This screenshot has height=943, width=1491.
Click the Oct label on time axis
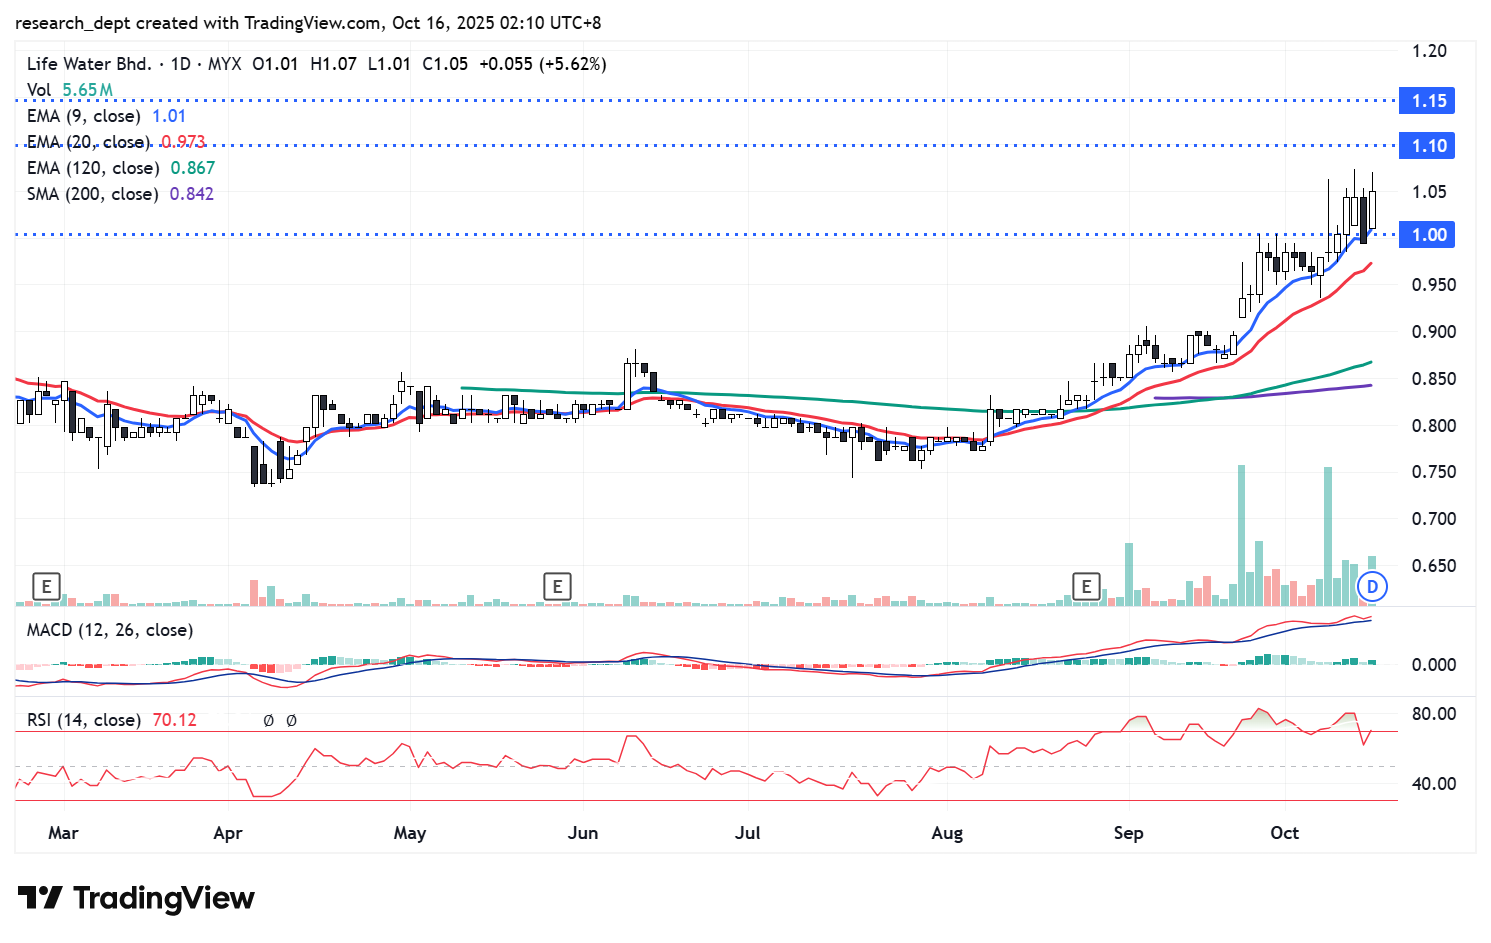pyautogui.click(x=1284, y=833)
